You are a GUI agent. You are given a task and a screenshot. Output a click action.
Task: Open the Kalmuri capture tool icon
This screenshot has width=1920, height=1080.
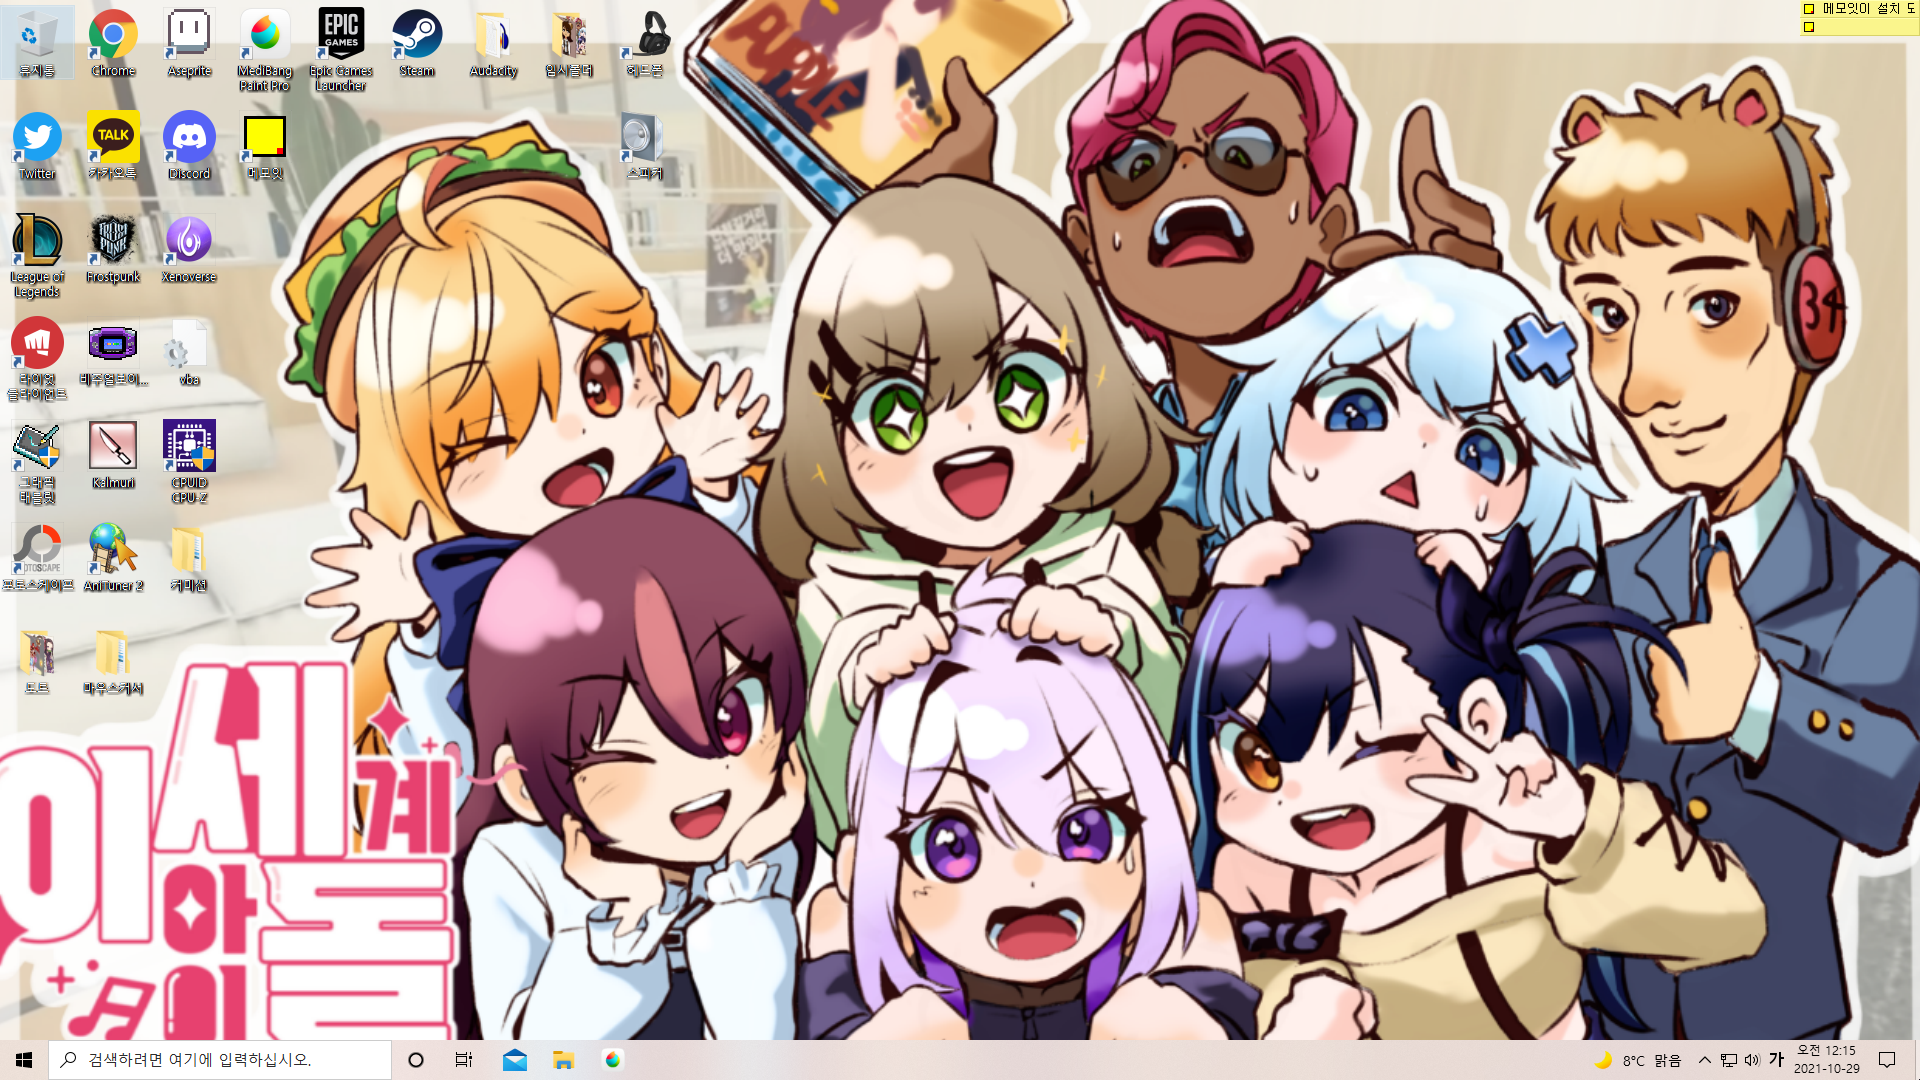click(x=113, y=455)
